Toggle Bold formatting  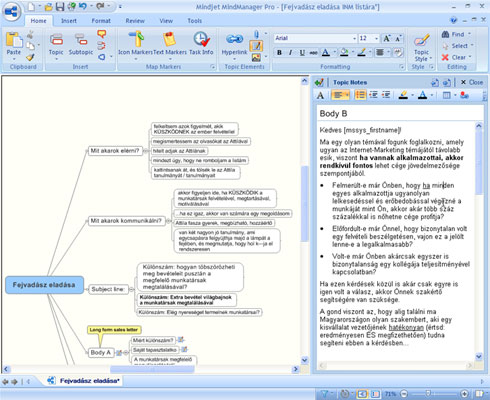[x=279, y=52]
